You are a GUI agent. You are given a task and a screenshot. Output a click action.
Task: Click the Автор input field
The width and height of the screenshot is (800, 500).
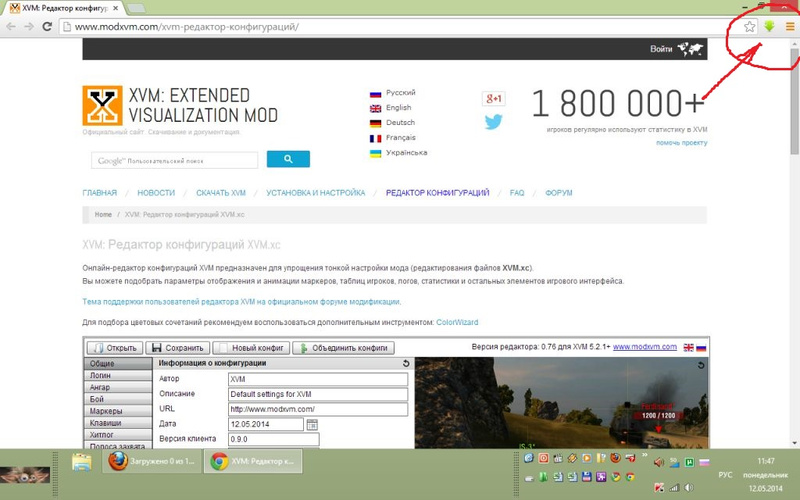pyautogui.click(x=317, y=380)
